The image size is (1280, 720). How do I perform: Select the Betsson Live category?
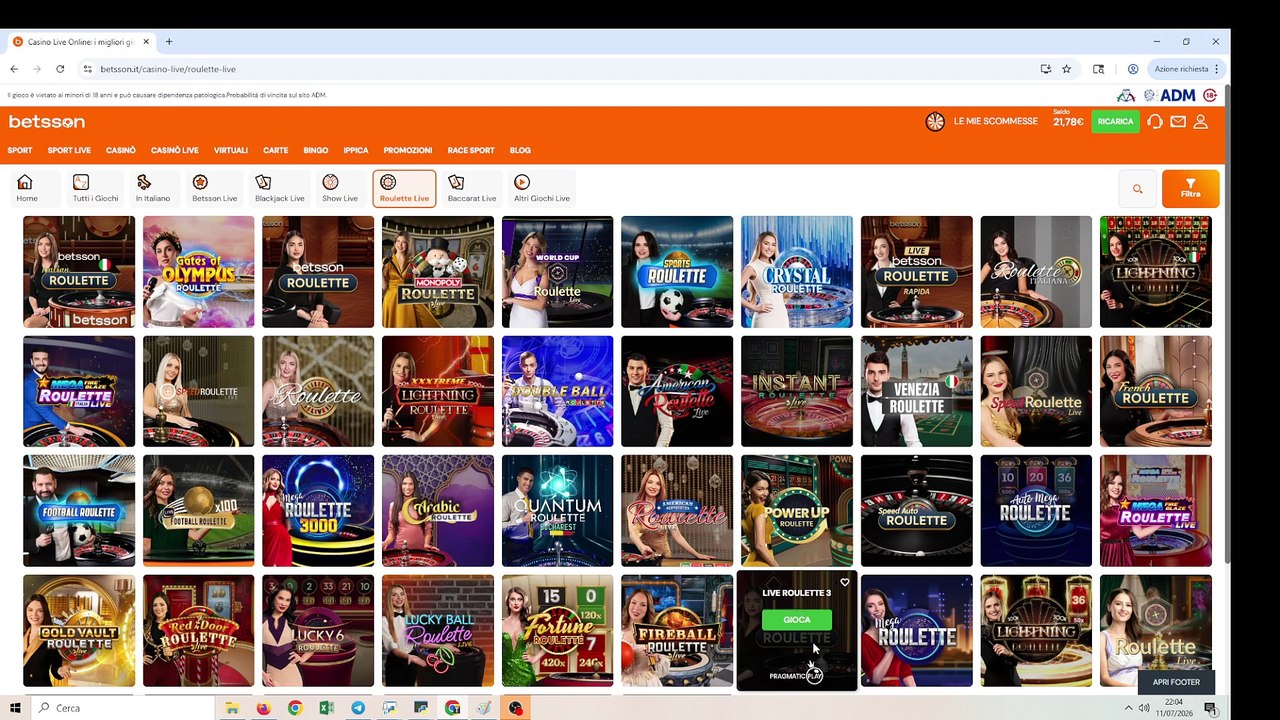pos(214,189)
